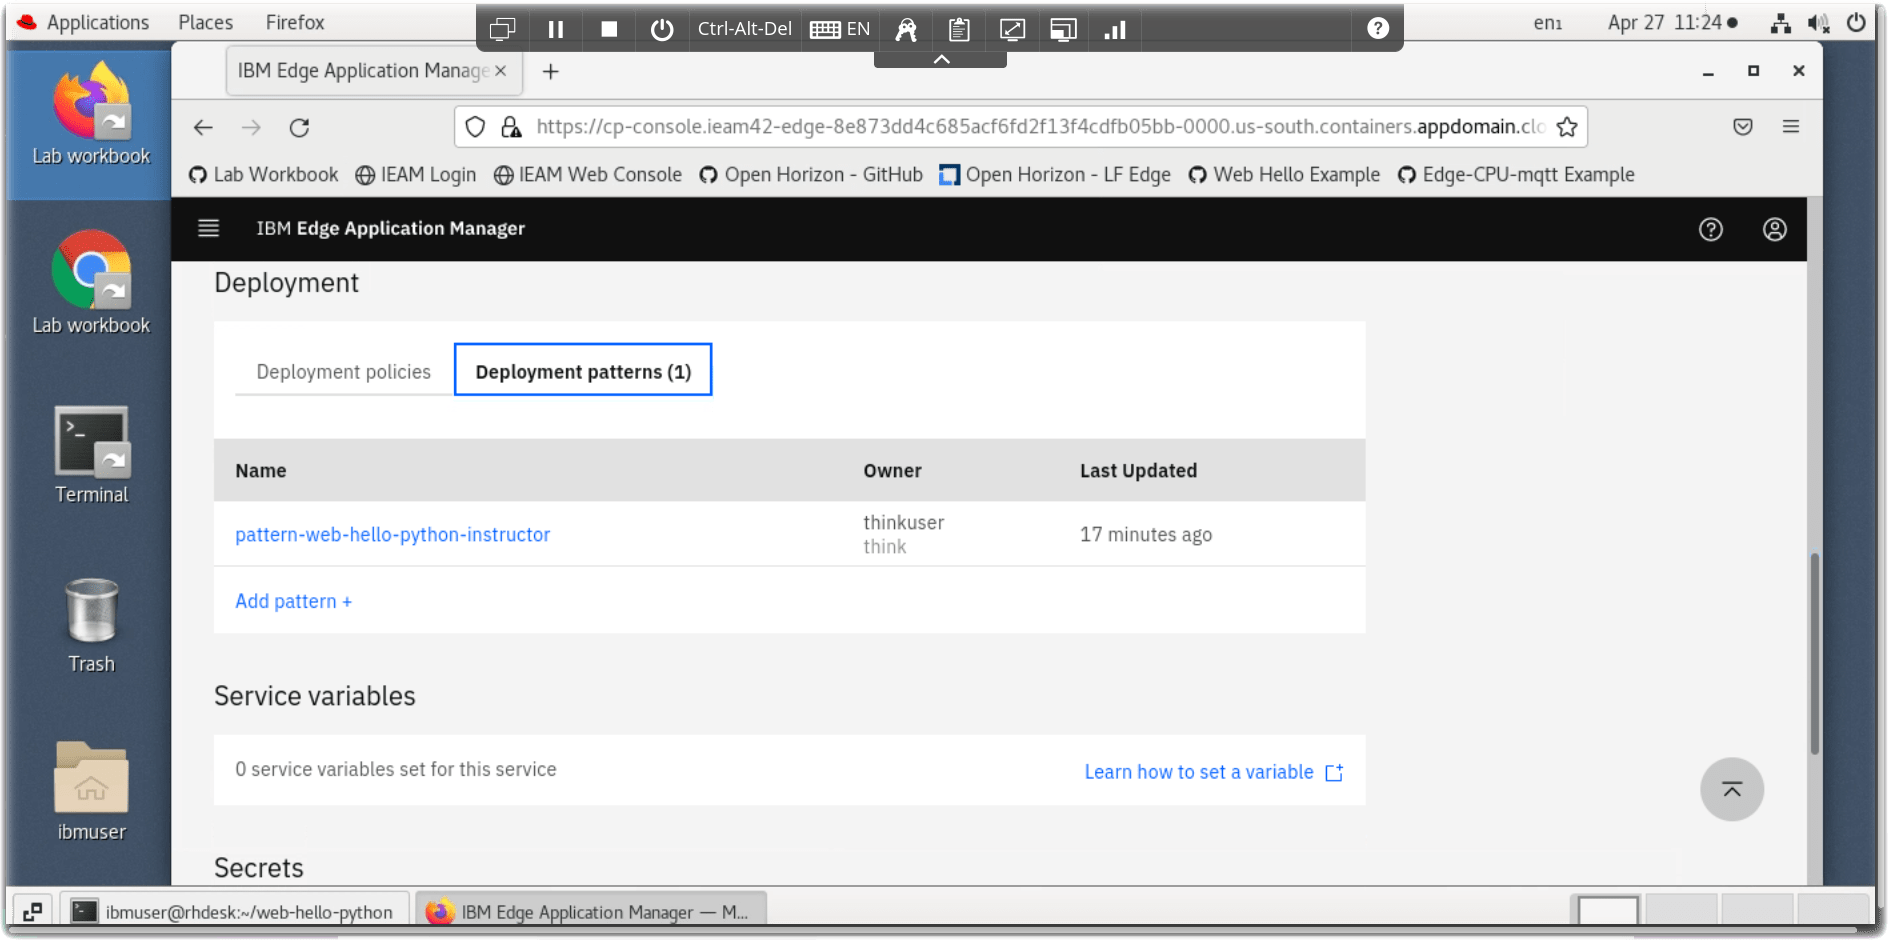Screen dimensions: 1888x940
Task: Click the multi-monitor icon in remote toolbar
Action: (503, 29)
